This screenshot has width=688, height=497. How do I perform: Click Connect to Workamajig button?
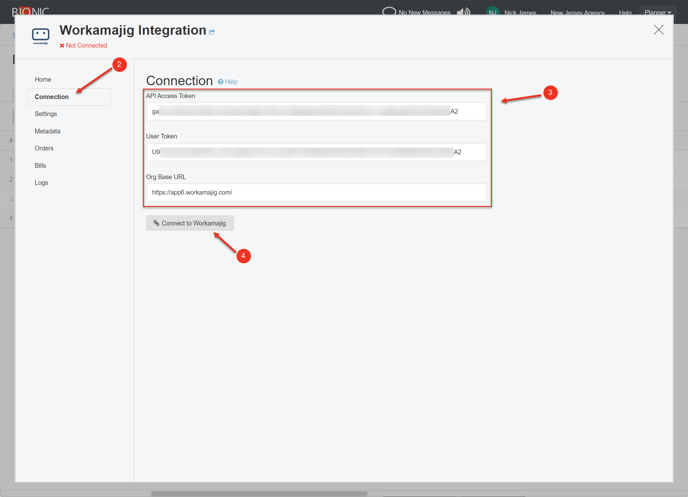190,223
